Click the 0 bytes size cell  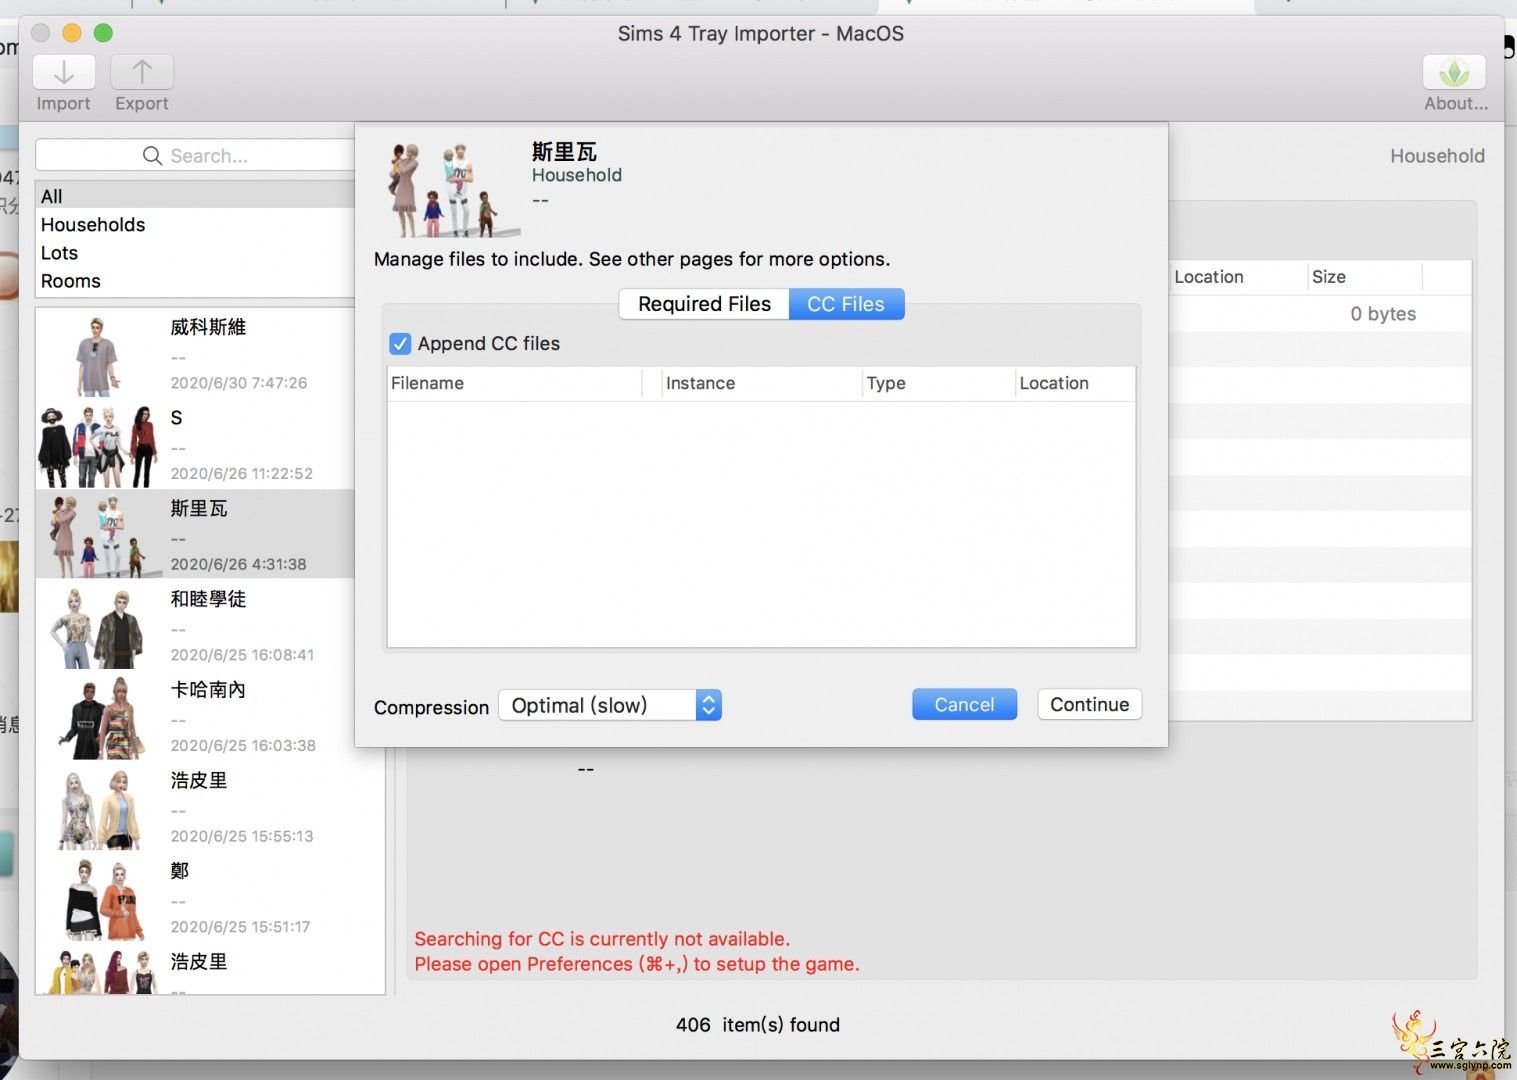click(1383, 314)
